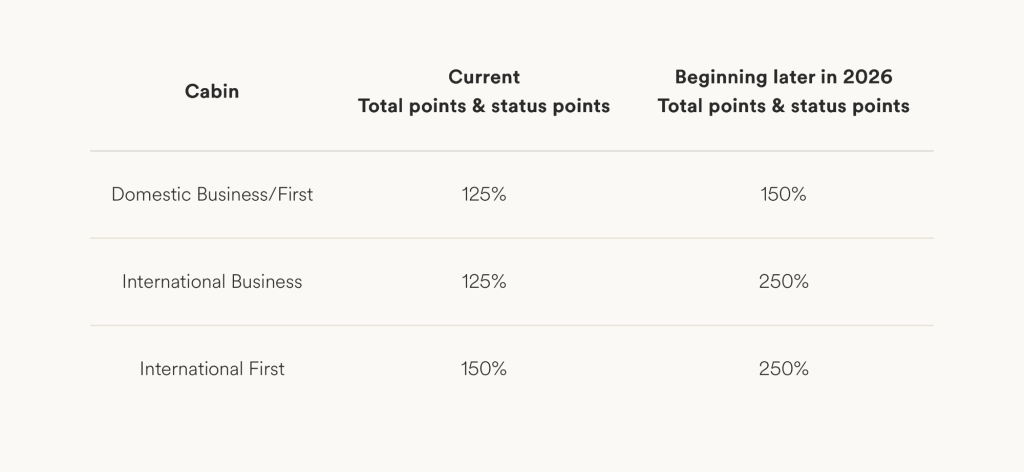Click current 125% value for Domestic Business/First
The width and height of the screenshot is (1024, 472).
(484, 195)
